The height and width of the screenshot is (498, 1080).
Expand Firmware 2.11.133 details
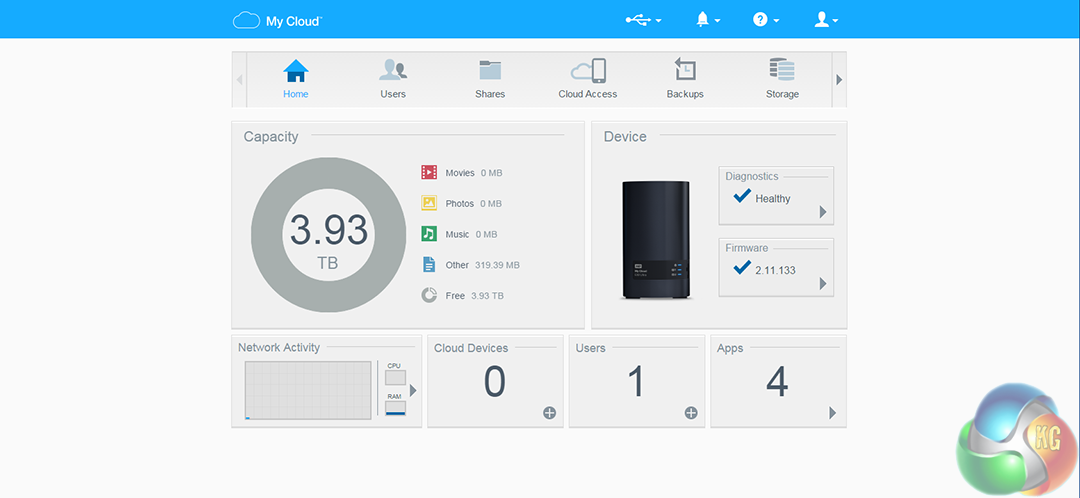[x=823, y=284]
